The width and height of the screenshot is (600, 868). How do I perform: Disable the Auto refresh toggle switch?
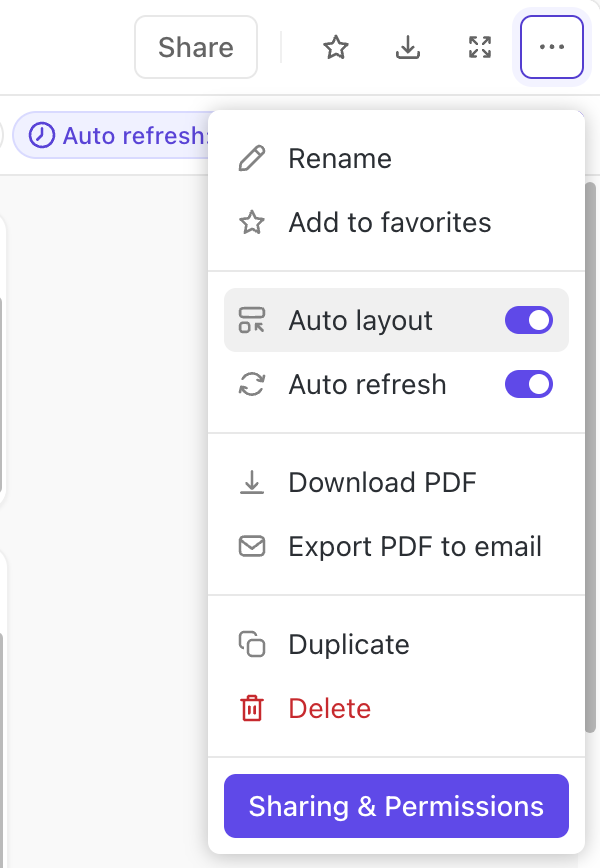(528, 385)
